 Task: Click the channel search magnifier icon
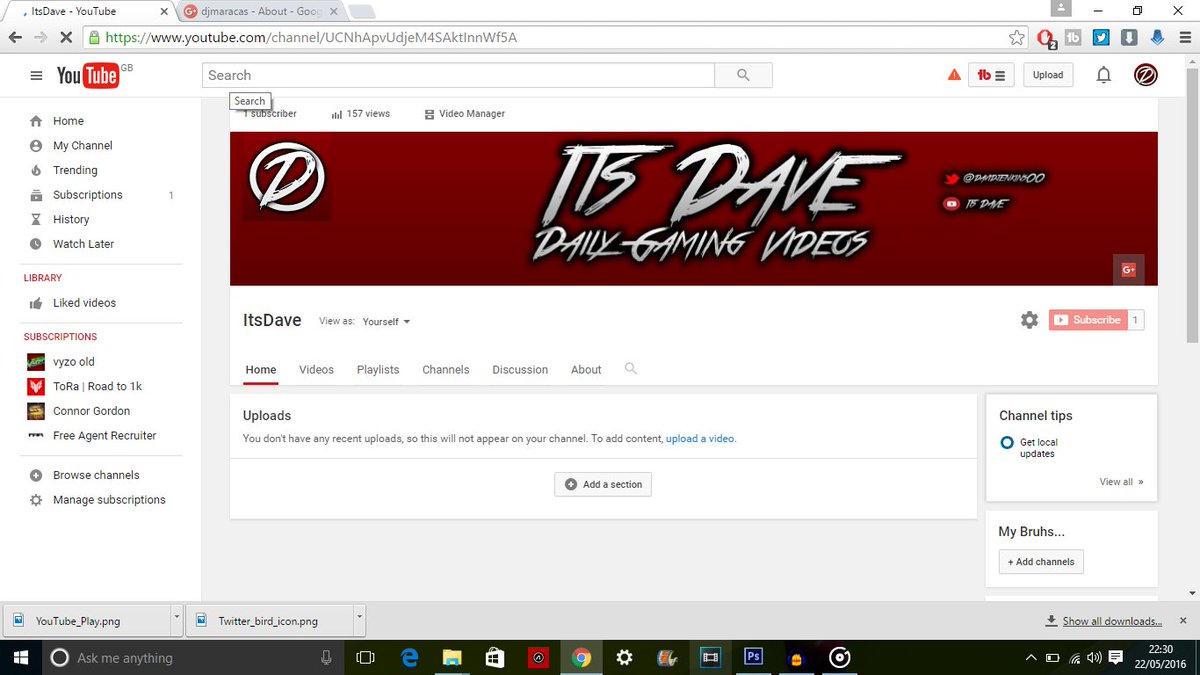click(630, 369)
